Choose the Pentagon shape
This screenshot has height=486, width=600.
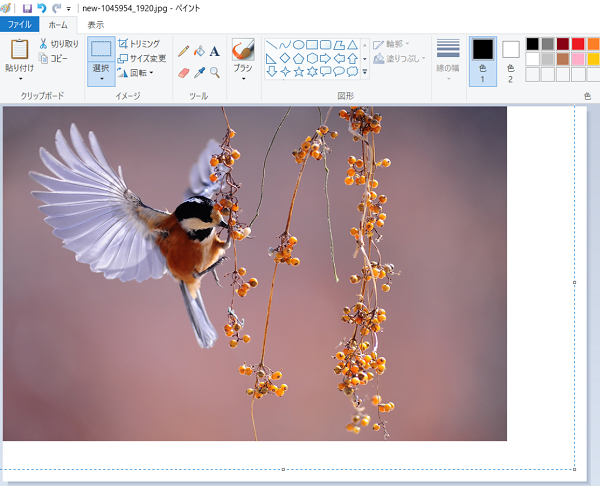click(298, 59)
